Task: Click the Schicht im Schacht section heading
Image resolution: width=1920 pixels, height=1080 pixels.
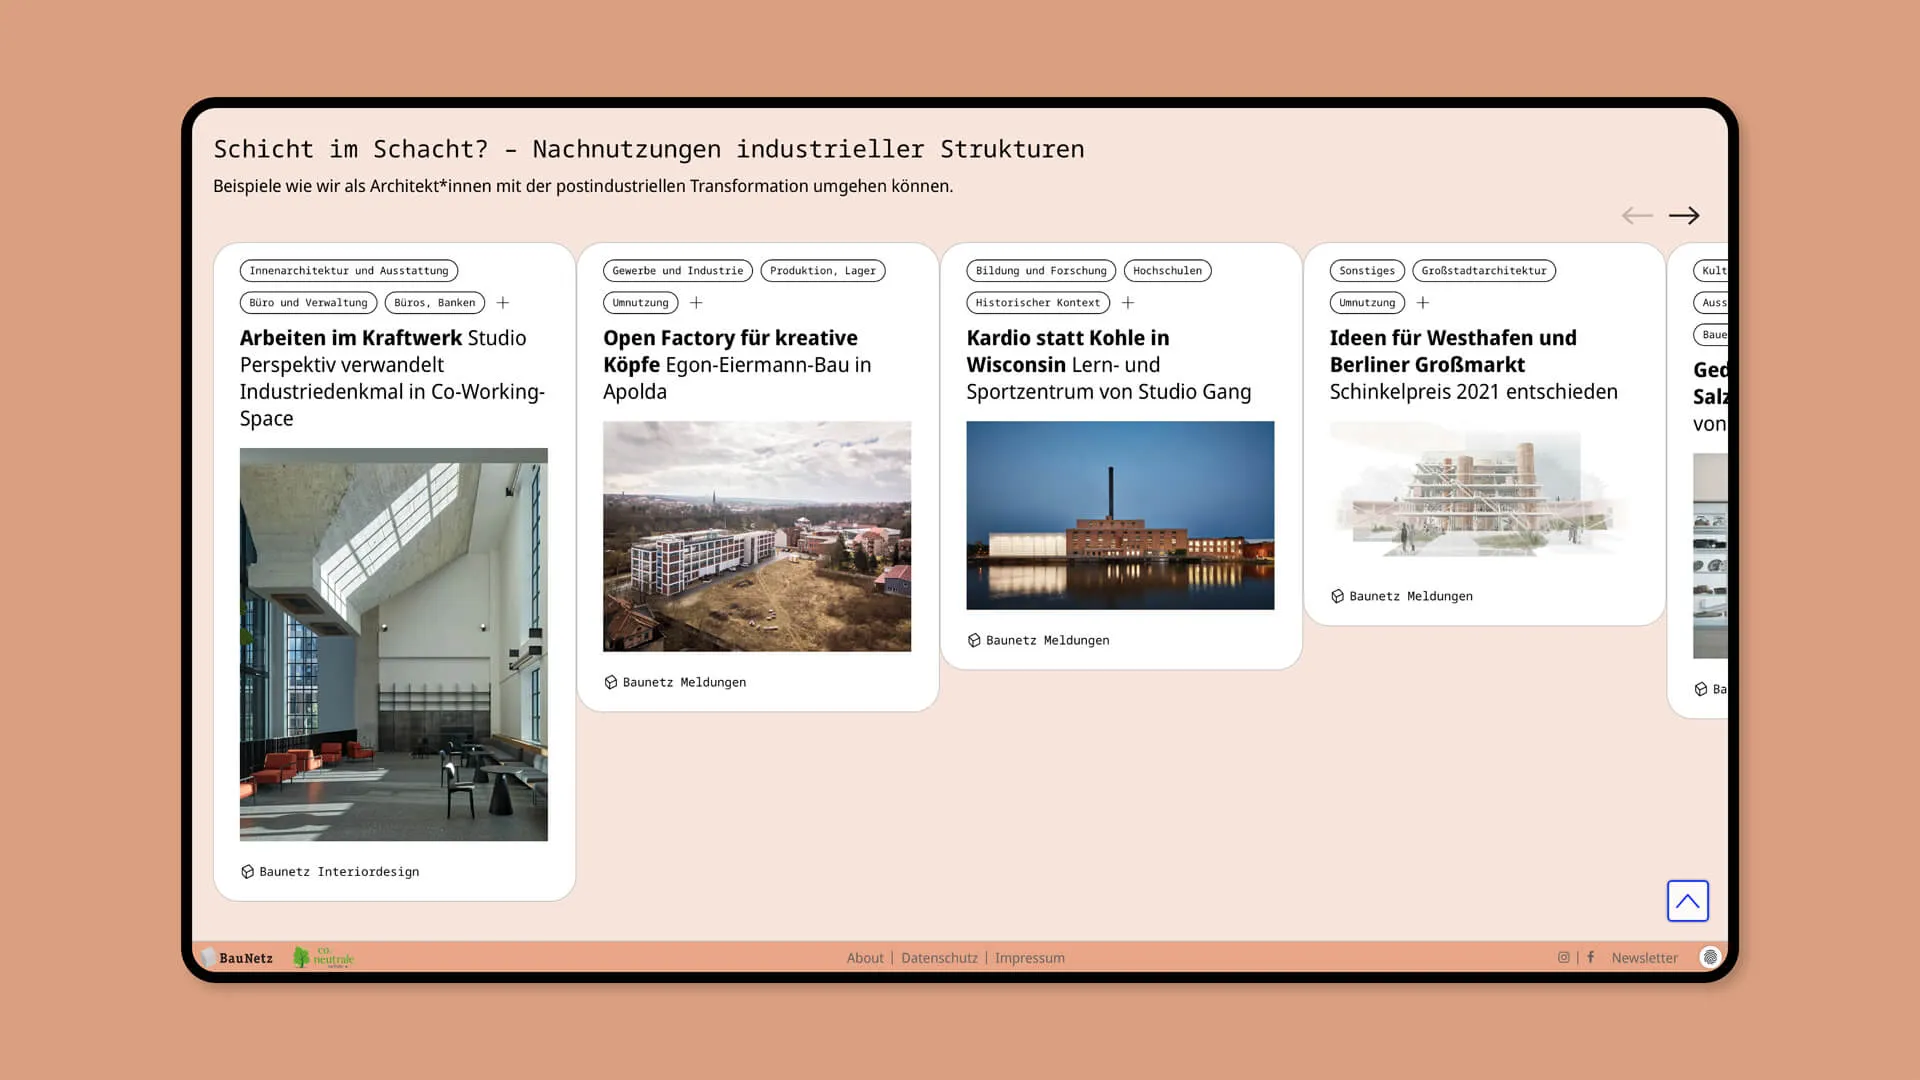Action: click(649, 149)
